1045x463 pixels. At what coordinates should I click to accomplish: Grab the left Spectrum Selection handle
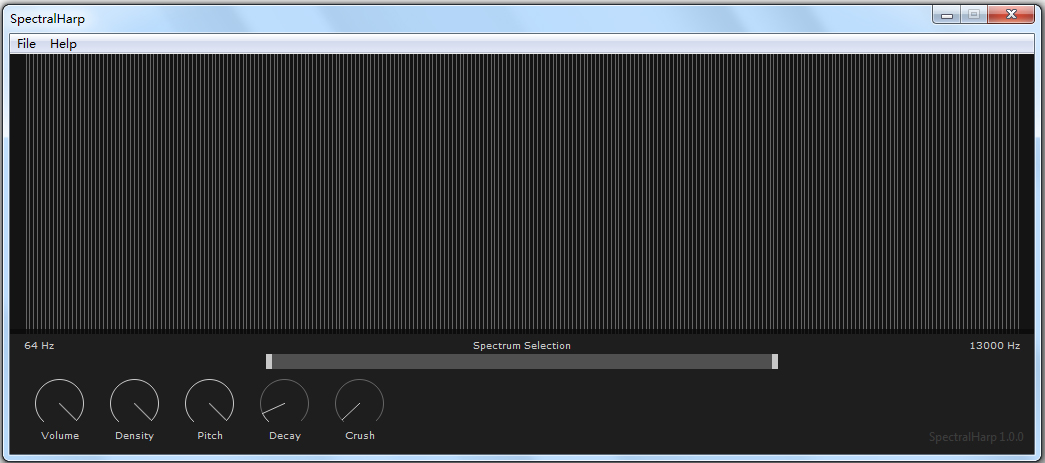(269, 361)
